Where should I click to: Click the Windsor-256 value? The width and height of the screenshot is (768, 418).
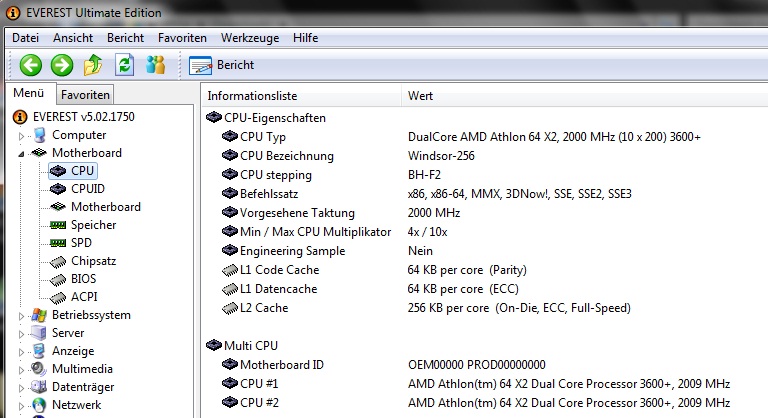click(x=441, y=156)
